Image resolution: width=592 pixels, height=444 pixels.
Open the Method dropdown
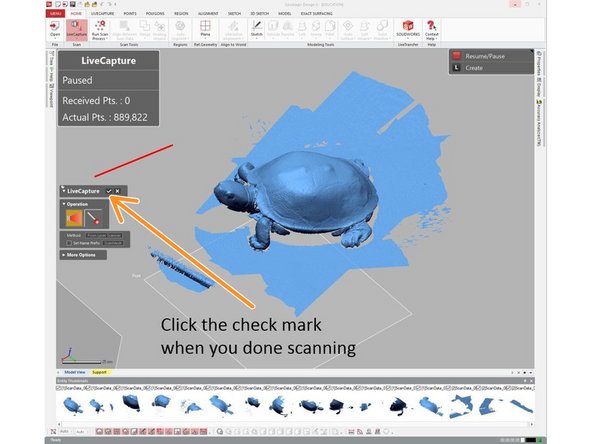tap(104, 235)
